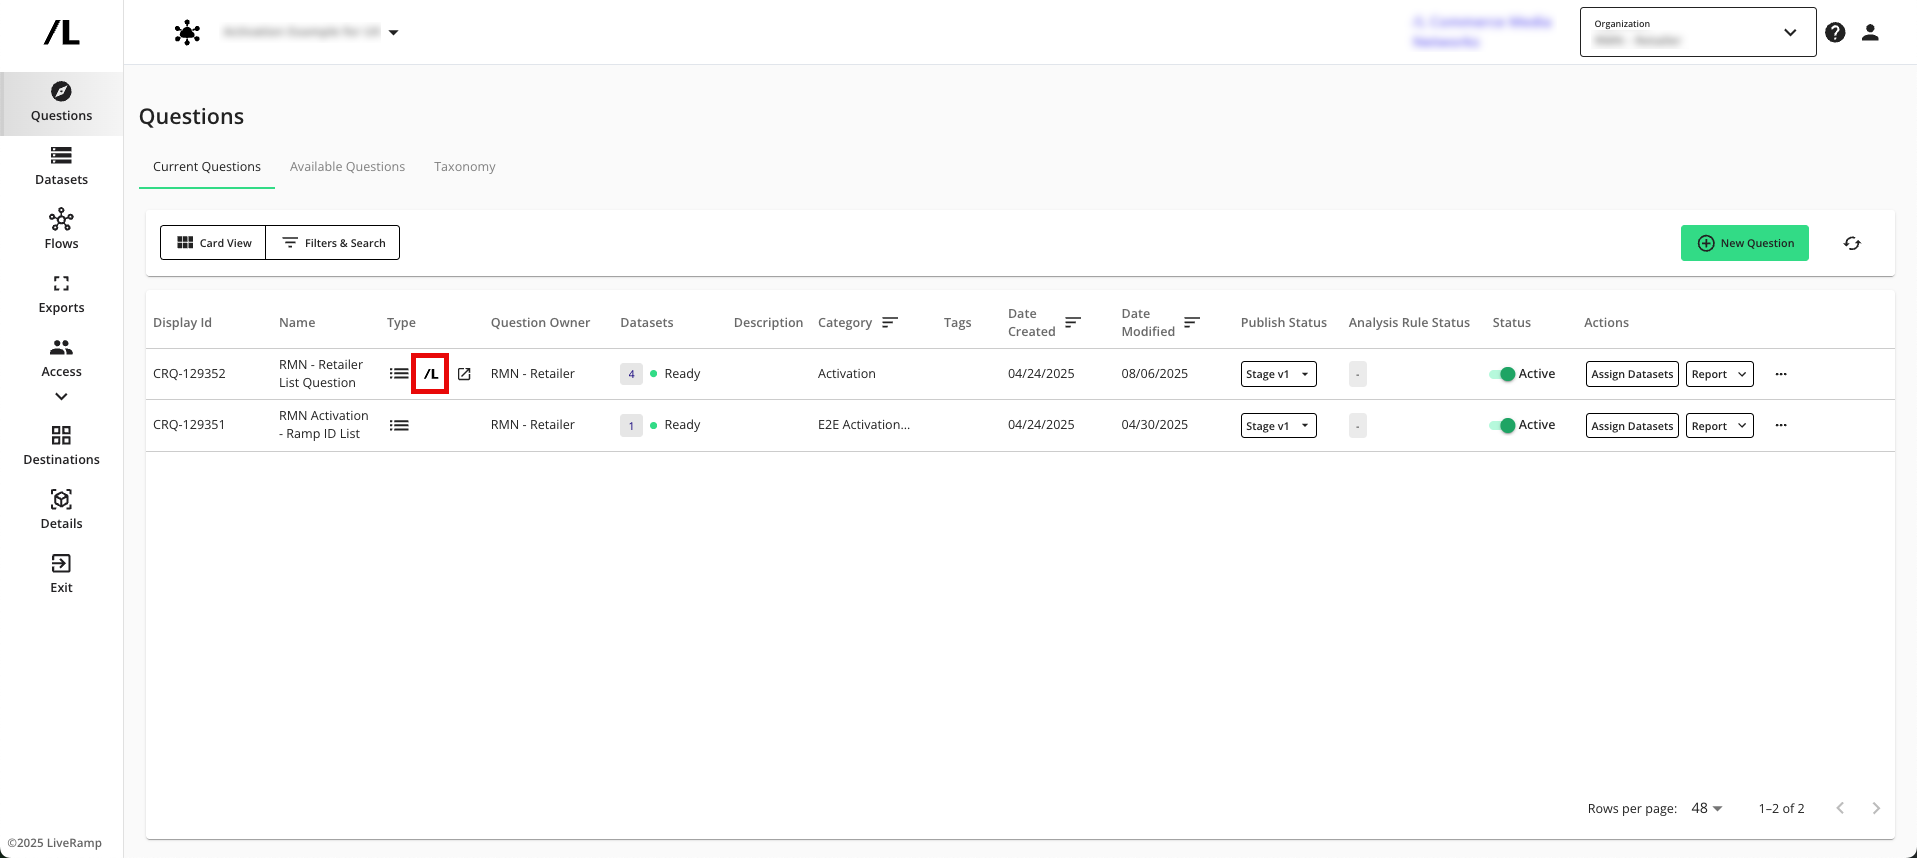Switch to the Taxonomy tab
The height and width of the screenshot is (858, 1917).
click(x=464, y=167)
